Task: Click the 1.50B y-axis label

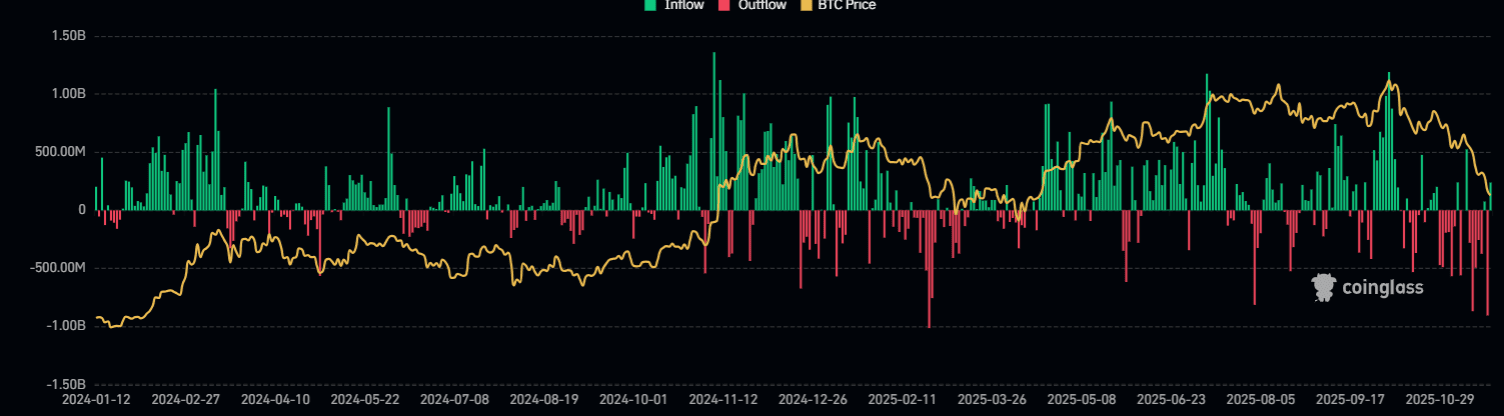Action: point(67,36)
